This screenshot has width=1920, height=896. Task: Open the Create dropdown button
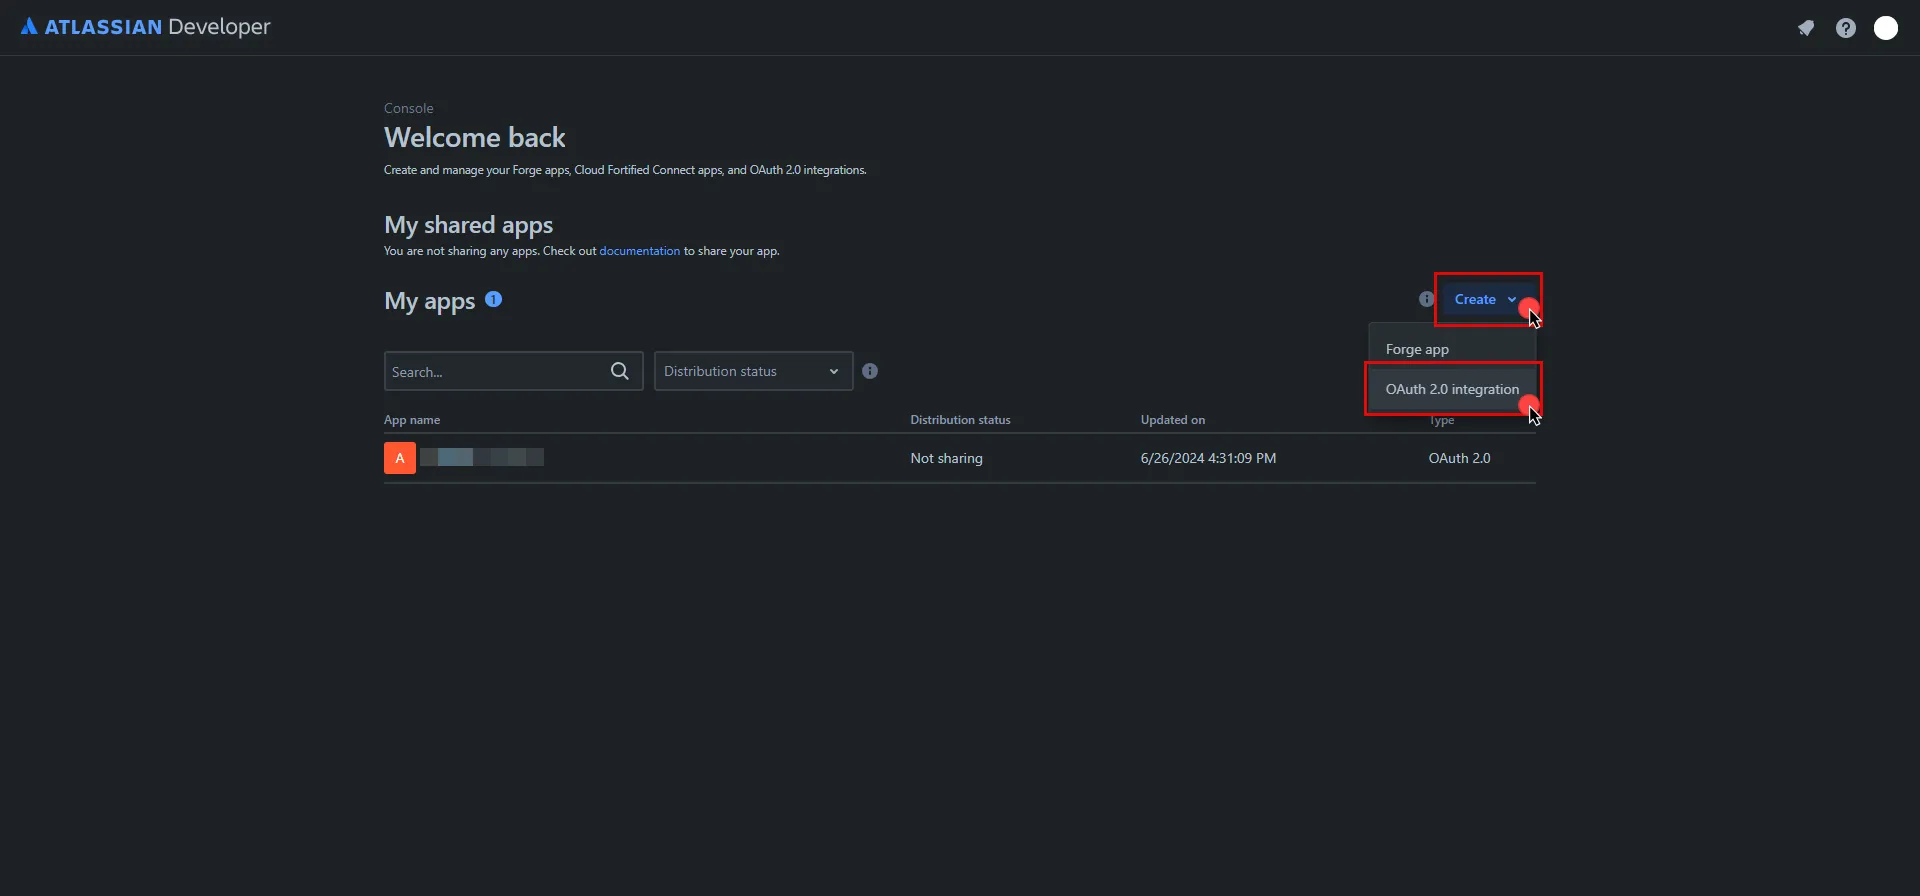[1485, 299]
